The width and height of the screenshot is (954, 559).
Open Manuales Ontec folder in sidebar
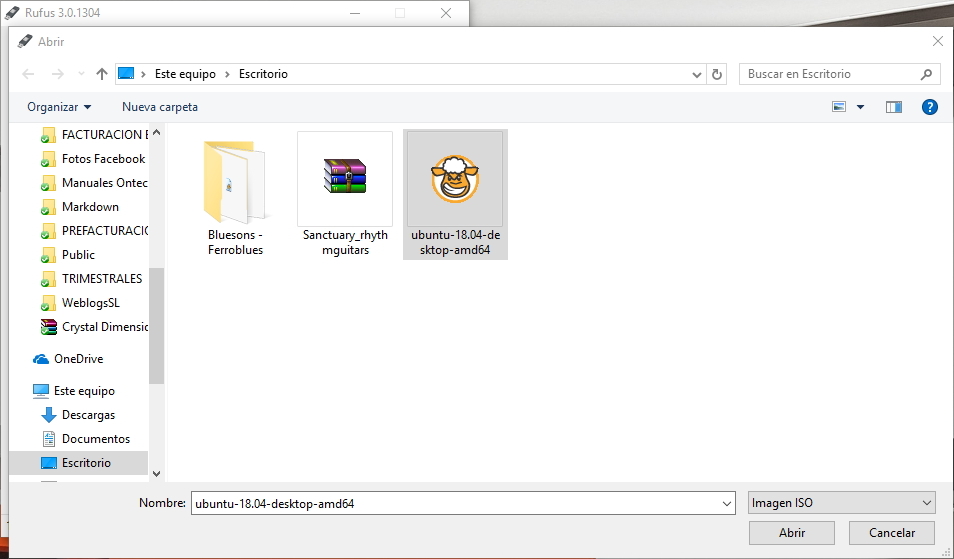pyautogui.click(x=94, y=182)
